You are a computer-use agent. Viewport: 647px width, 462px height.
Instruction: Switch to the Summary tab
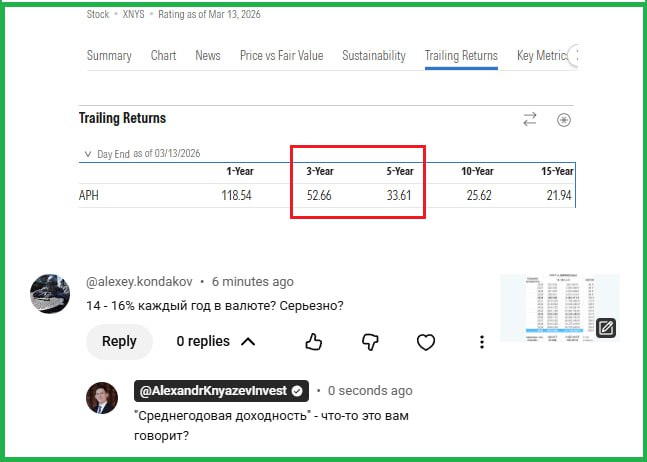[108, 56]
